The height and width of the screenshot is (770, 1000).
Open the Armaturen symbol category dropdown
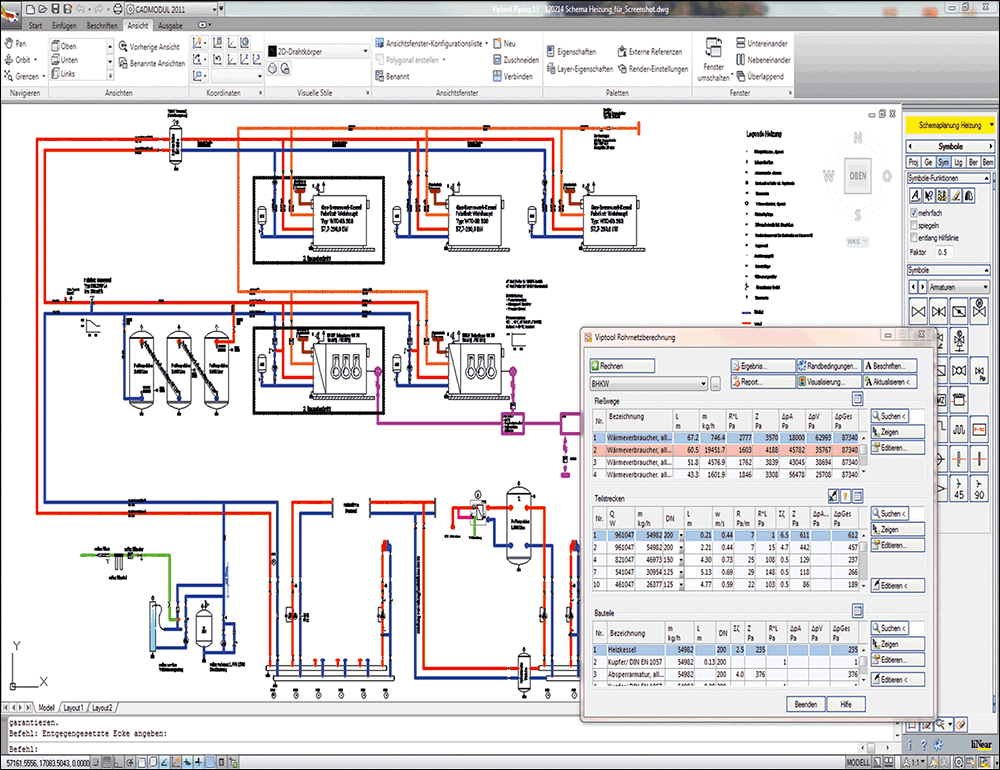[955, 286]
